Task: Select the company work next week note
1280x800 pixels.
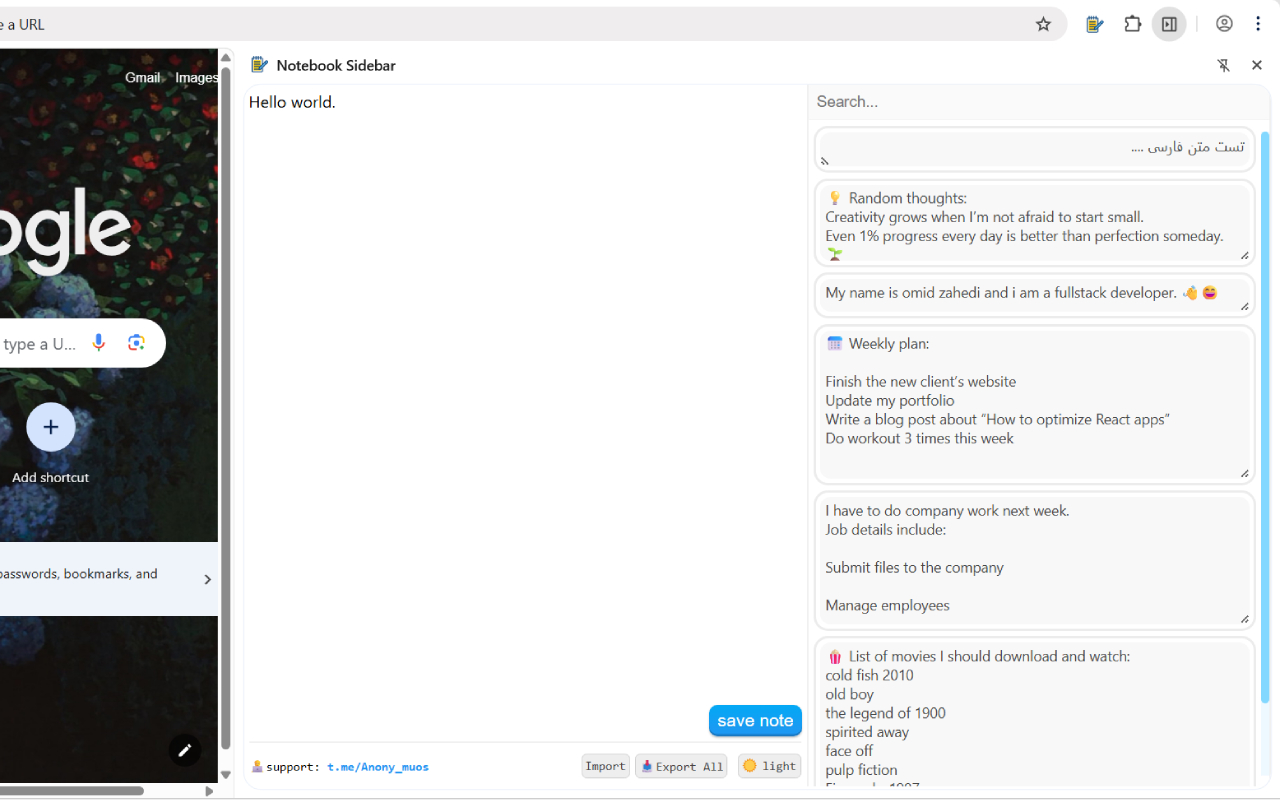Action: (x=1034, y=560)
